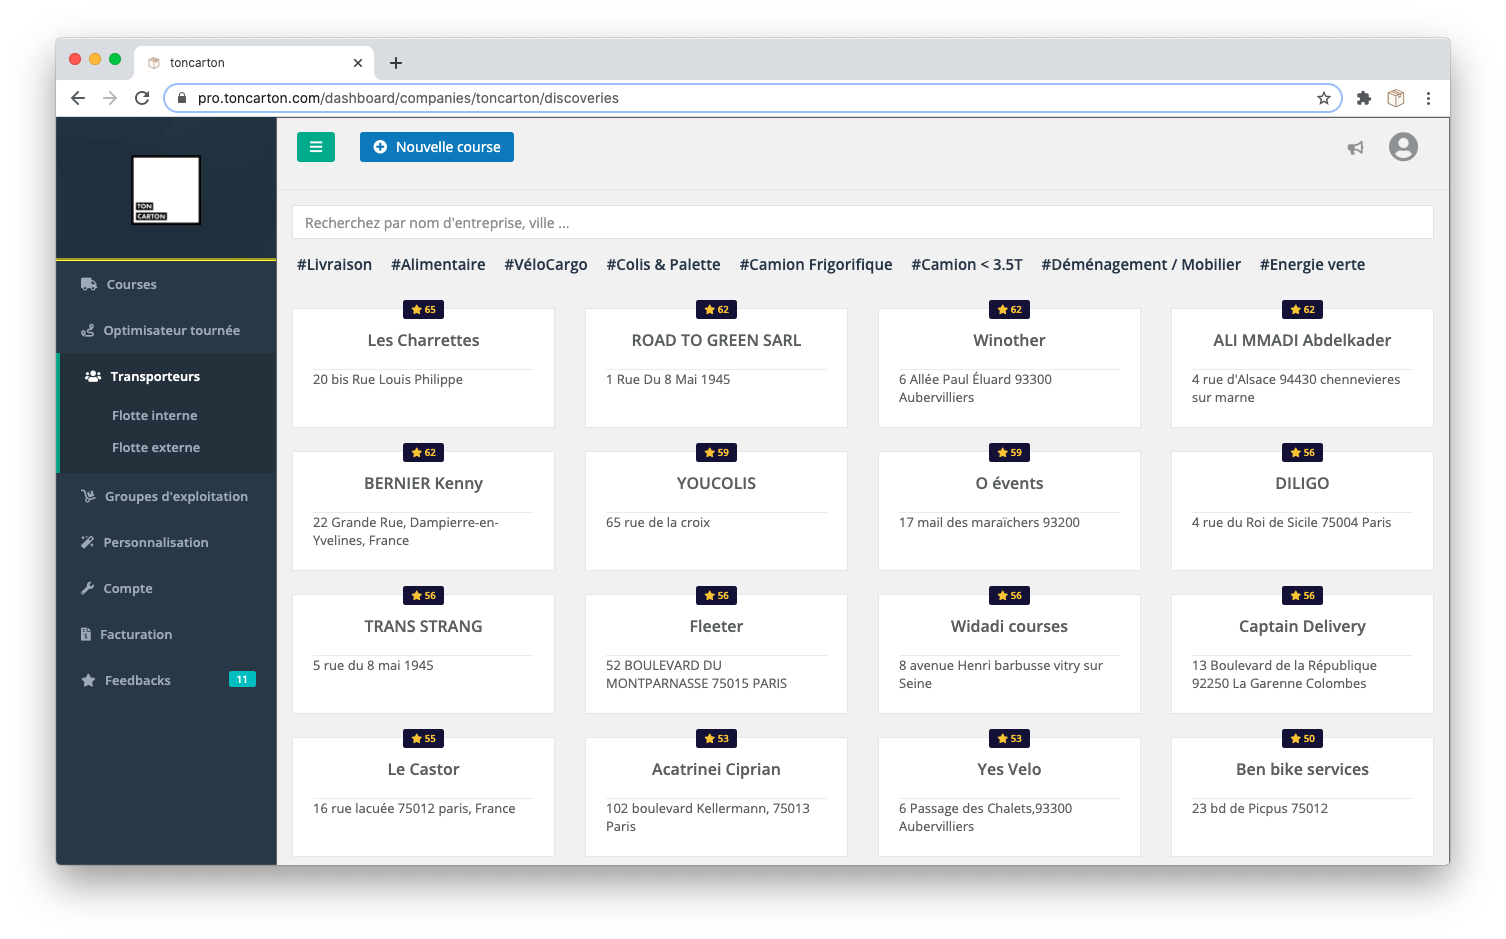
Task: Filter by the #VéloCargo hashtag
Action: click(x=546, y=265)
